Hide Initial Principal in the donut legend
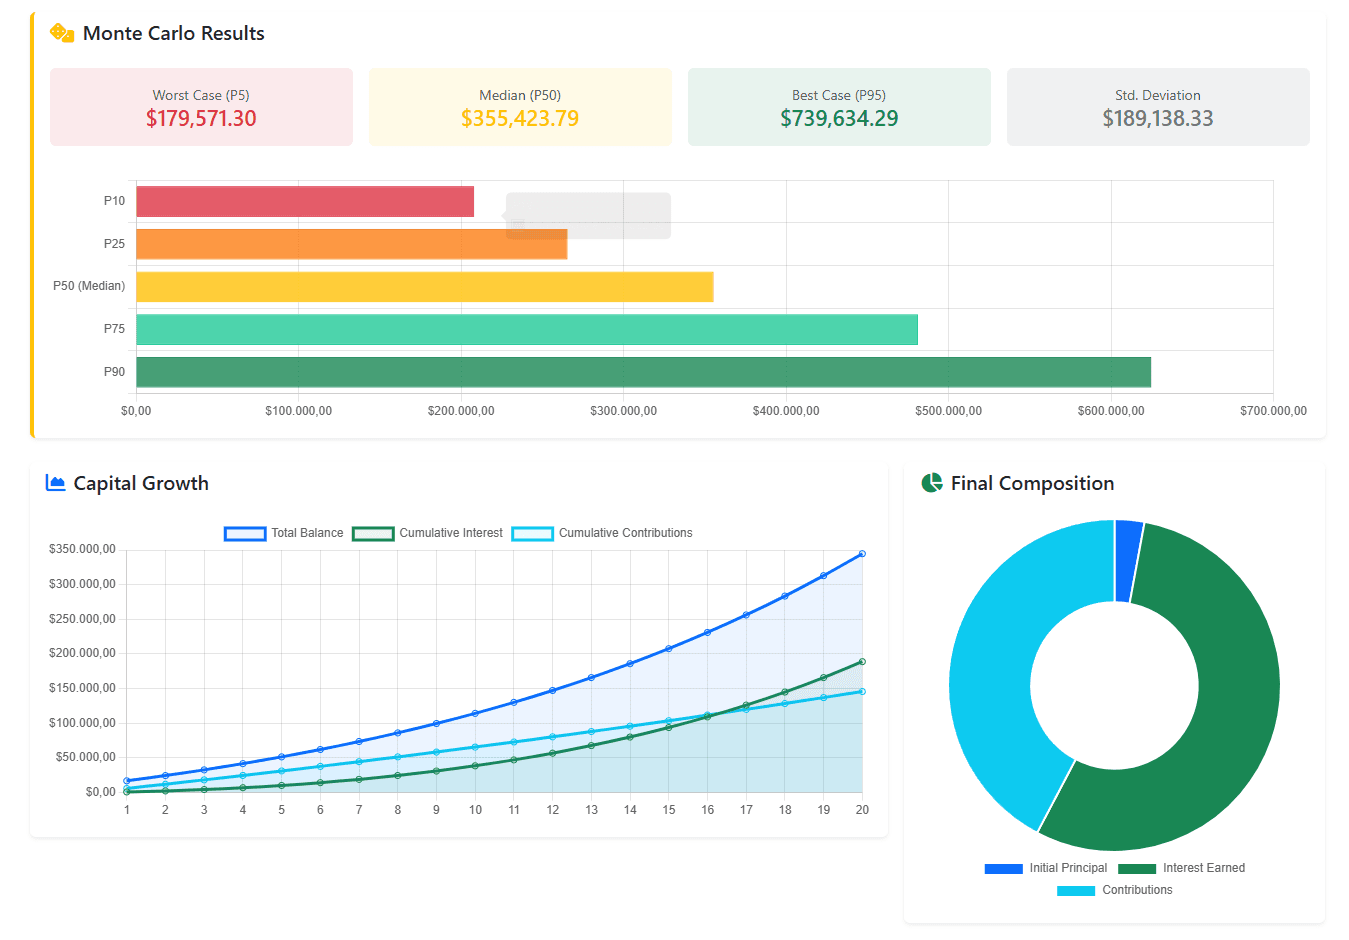 [1046, 868]
